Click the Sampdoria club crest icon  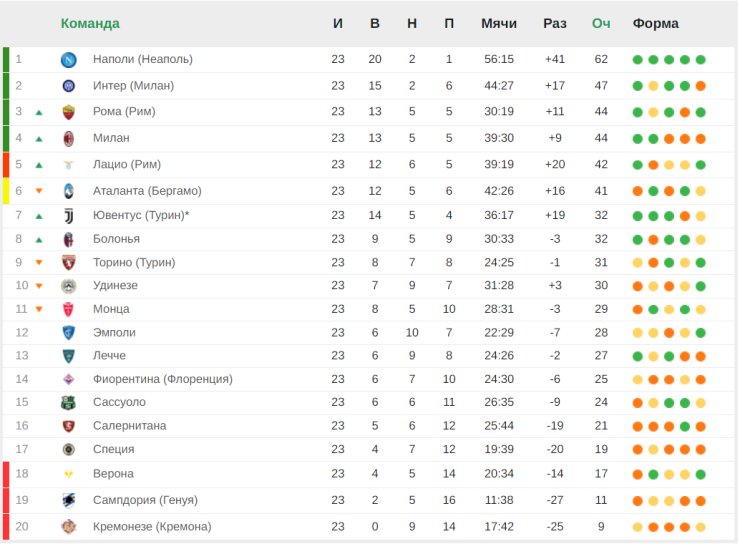69,500
